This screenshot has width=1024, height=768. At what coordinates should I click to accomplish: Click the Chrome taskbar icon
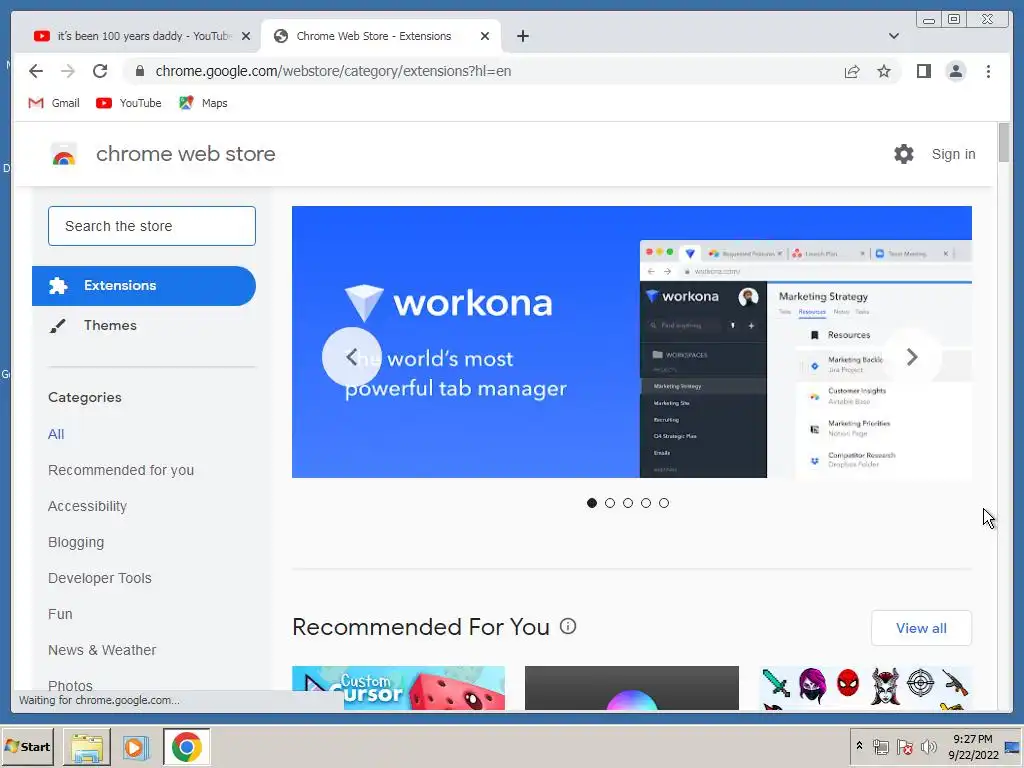point(187,747)
